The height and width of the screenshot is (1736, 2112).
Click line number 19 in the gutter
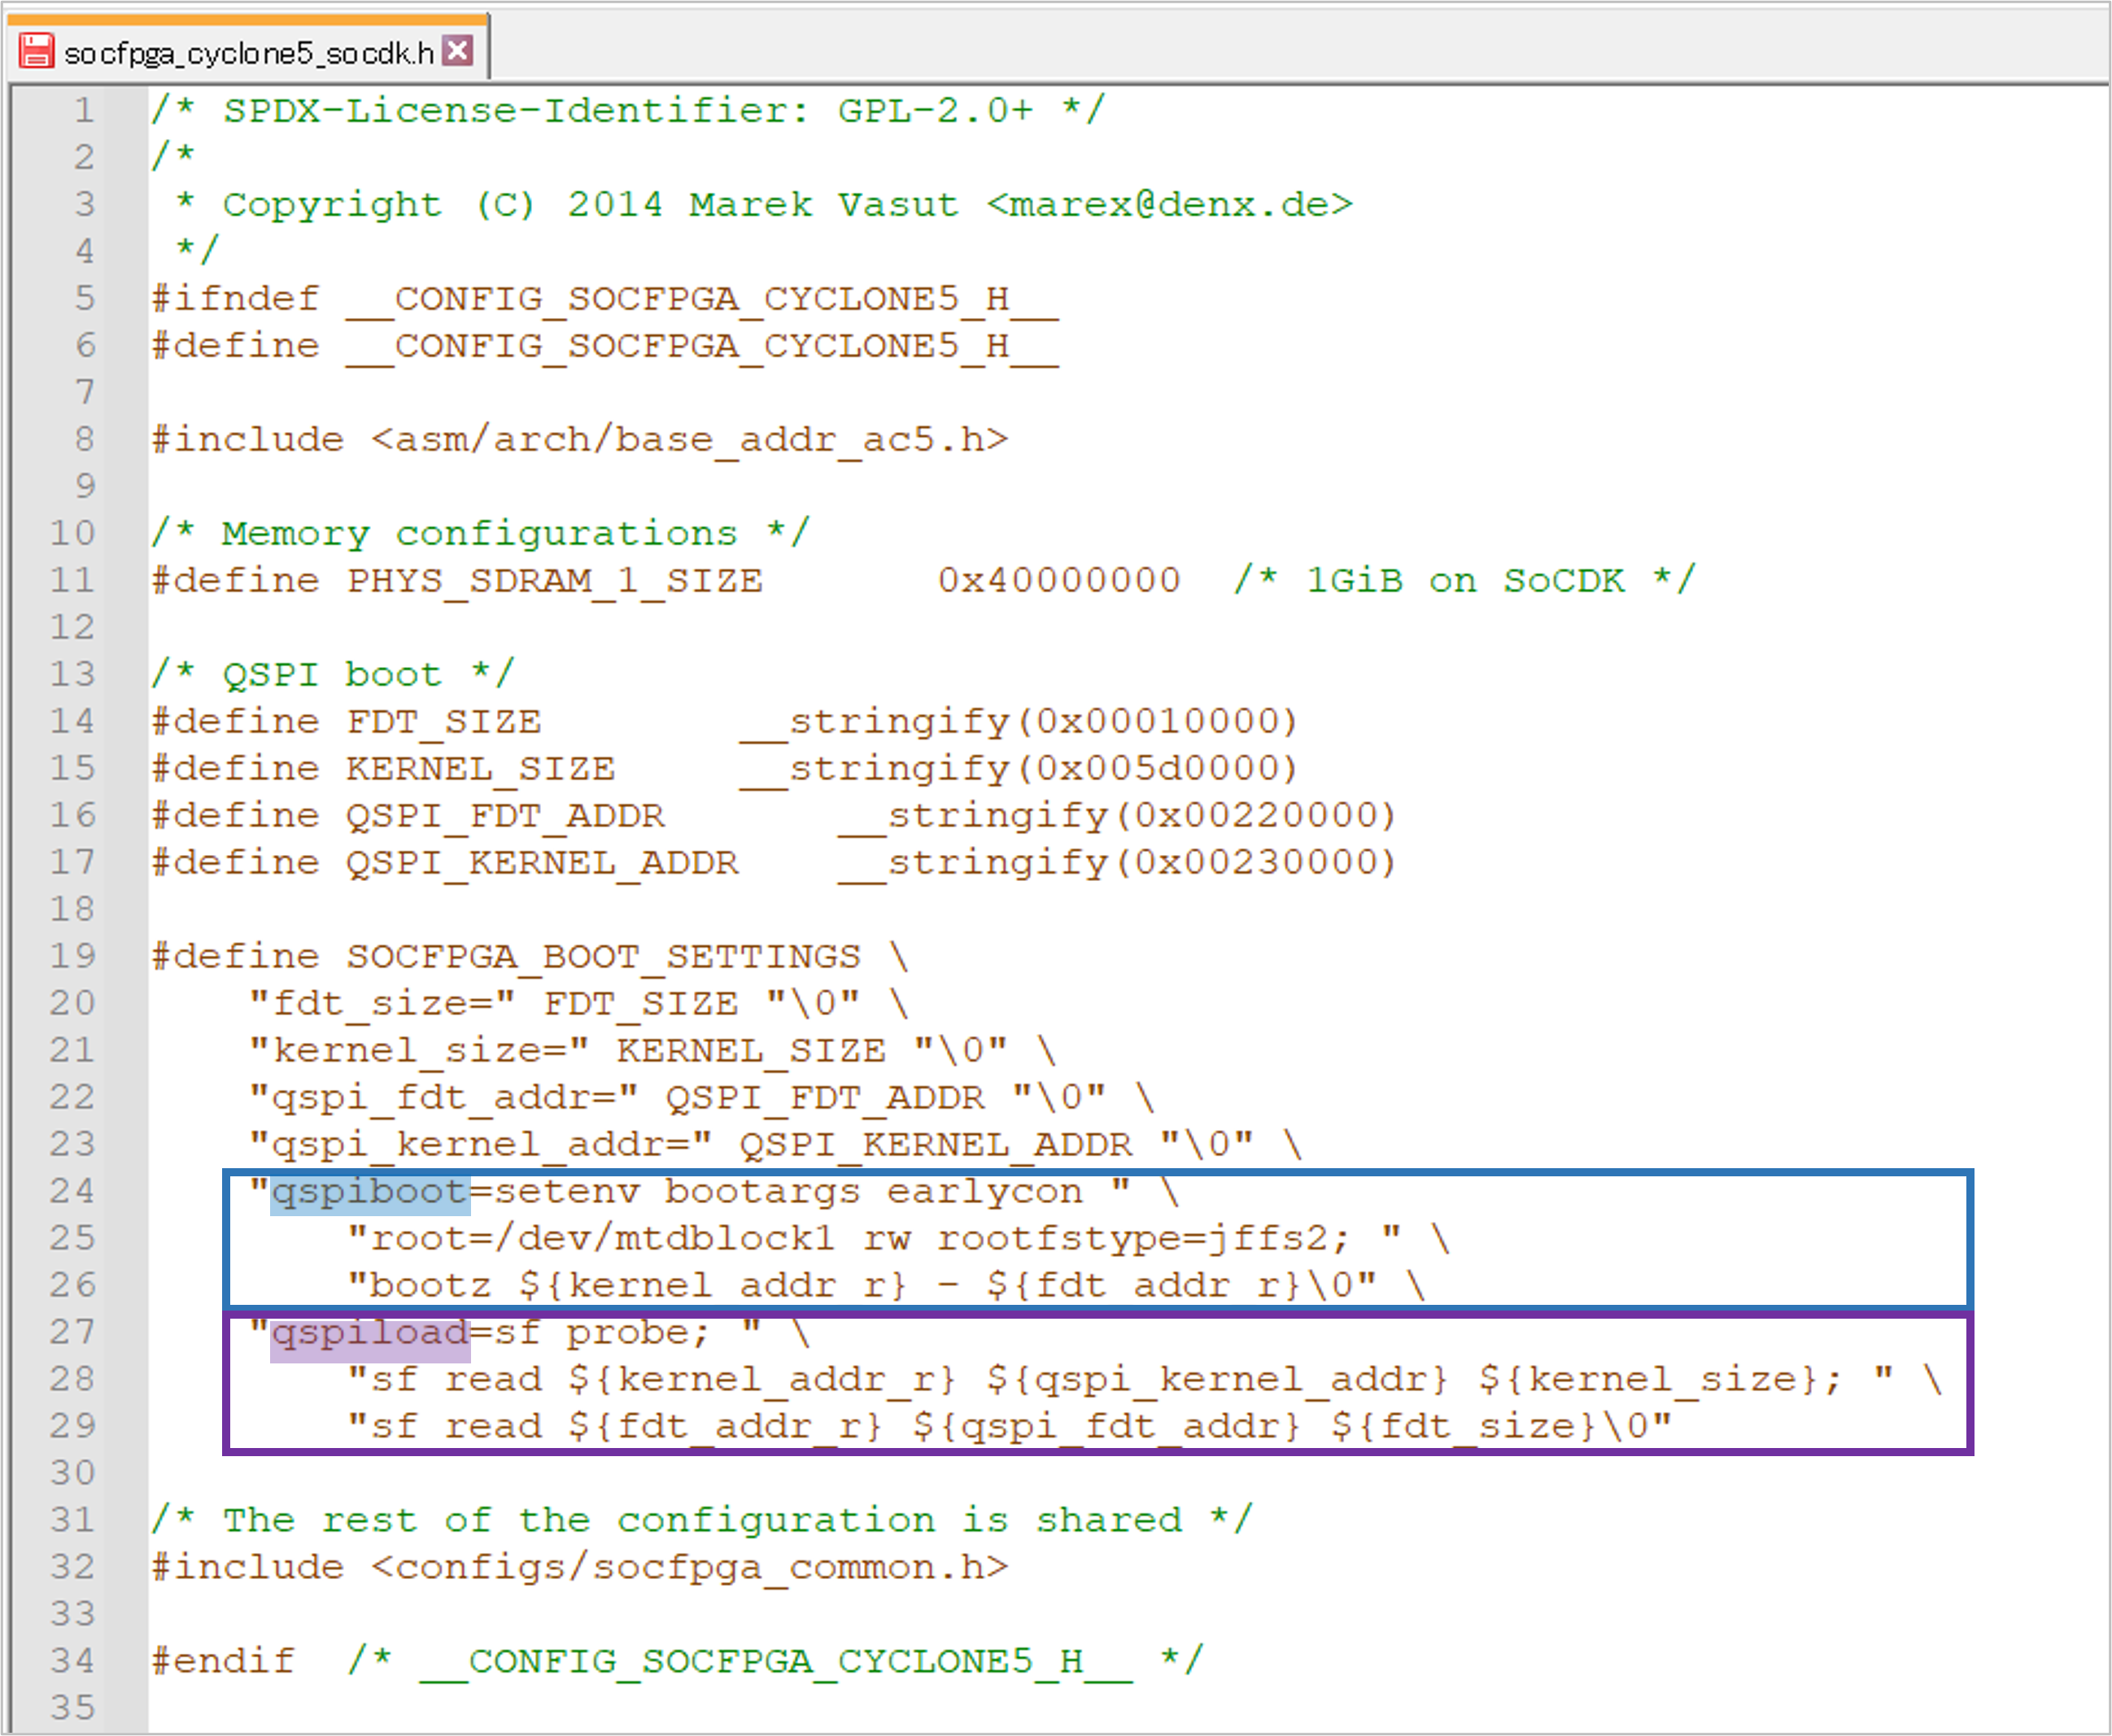pyautogui.click(x=73, y=956)
